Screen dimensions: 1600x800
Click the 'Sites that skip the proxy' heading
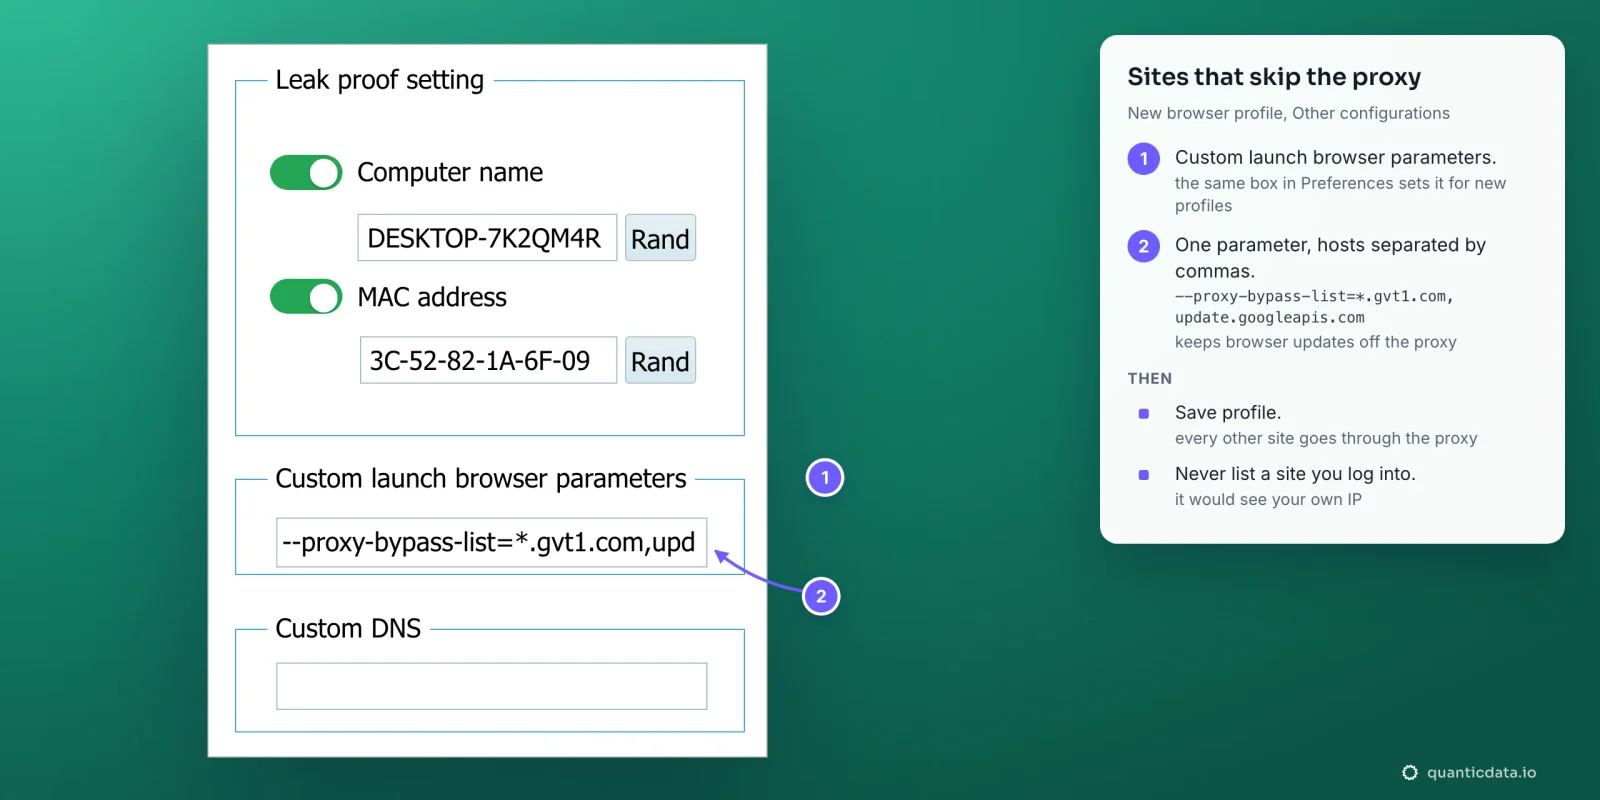pyautogui.click(x=1274, y=77)
